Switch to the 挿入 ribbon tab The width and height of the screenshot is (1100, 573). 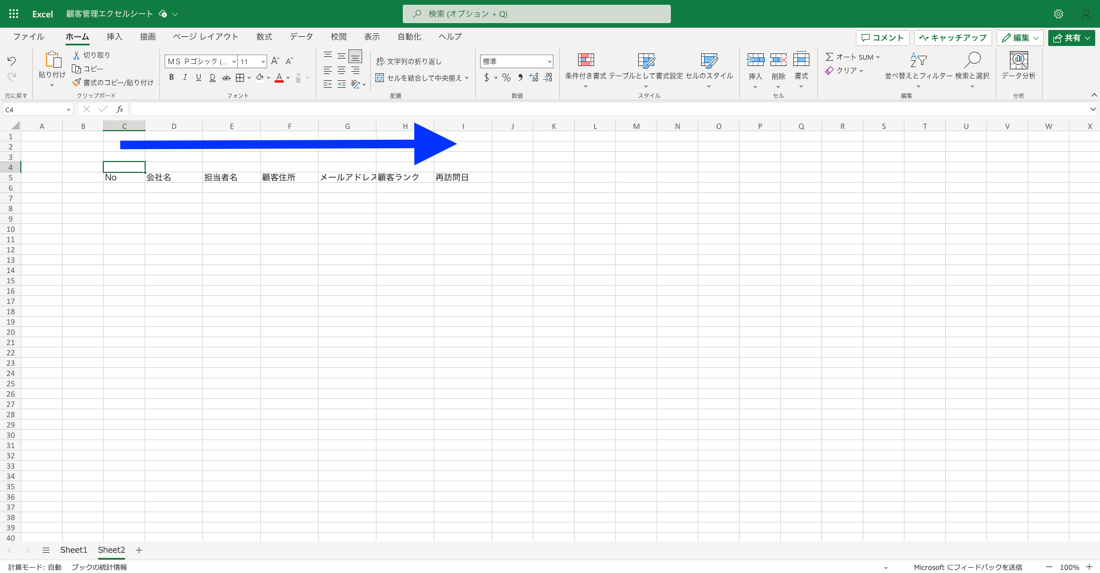(x=114, y=36)
